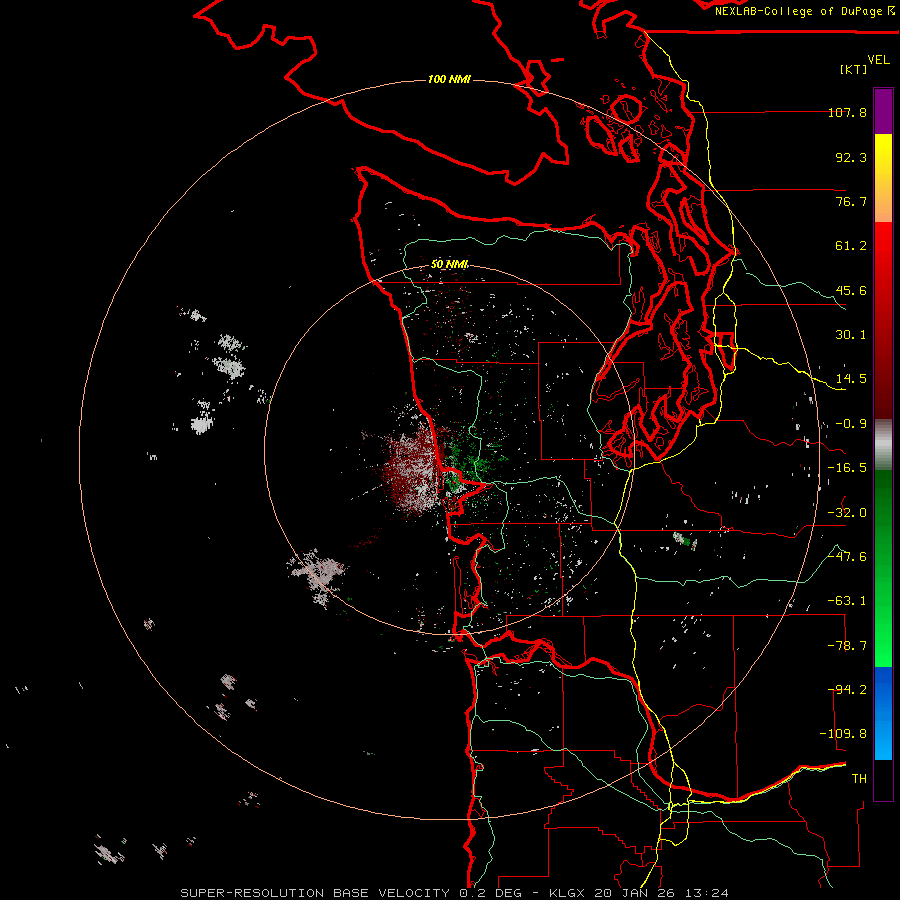Click the 100 NMI range ring label
900x900 pixels.
pyautogui.click(x=449, y=79)
